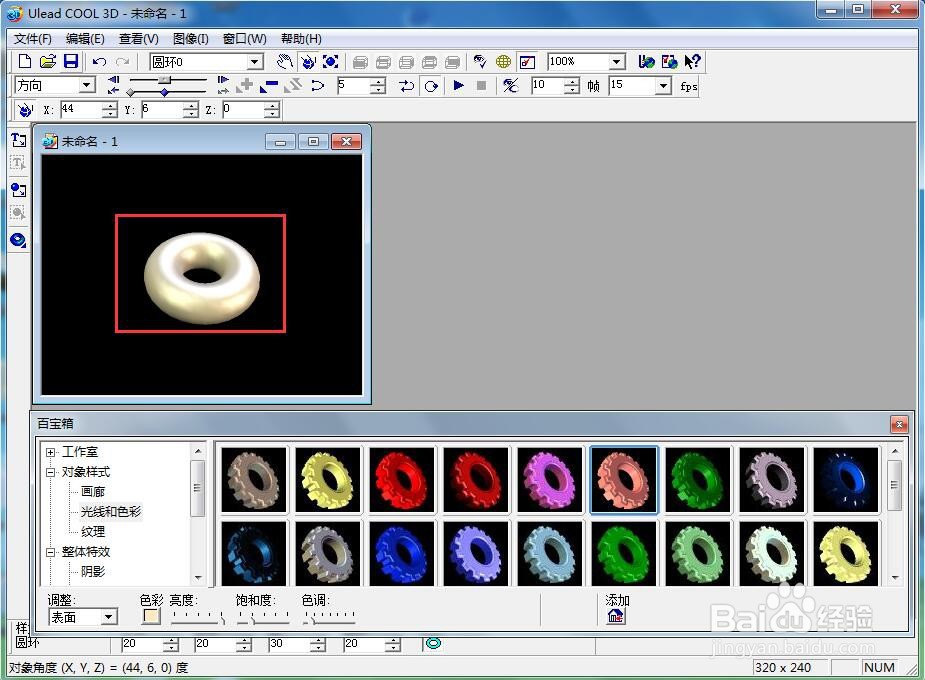Select 阴影 in the tree
The width and height of the screenshot is (925, 680).
(93, 571)
